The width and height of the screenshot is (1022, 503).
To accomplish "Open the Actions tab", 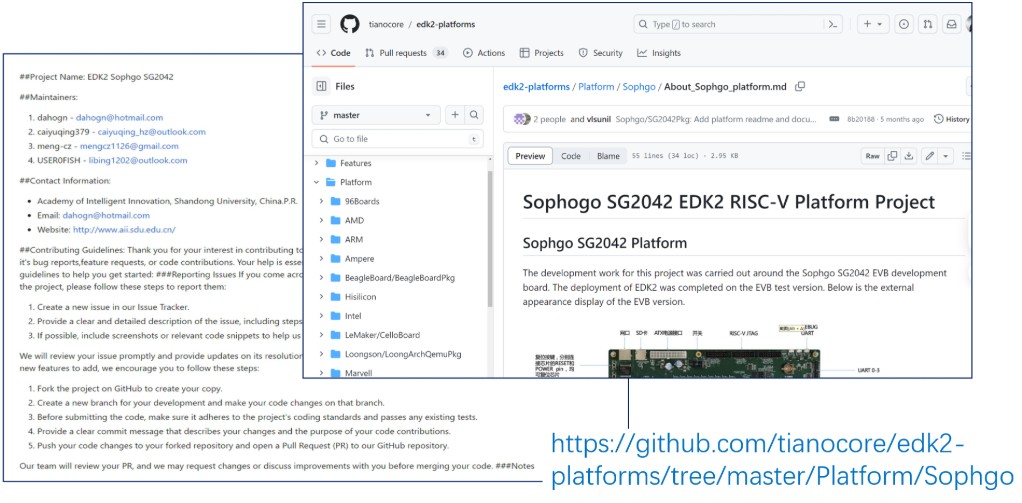I will pos(484,53).
